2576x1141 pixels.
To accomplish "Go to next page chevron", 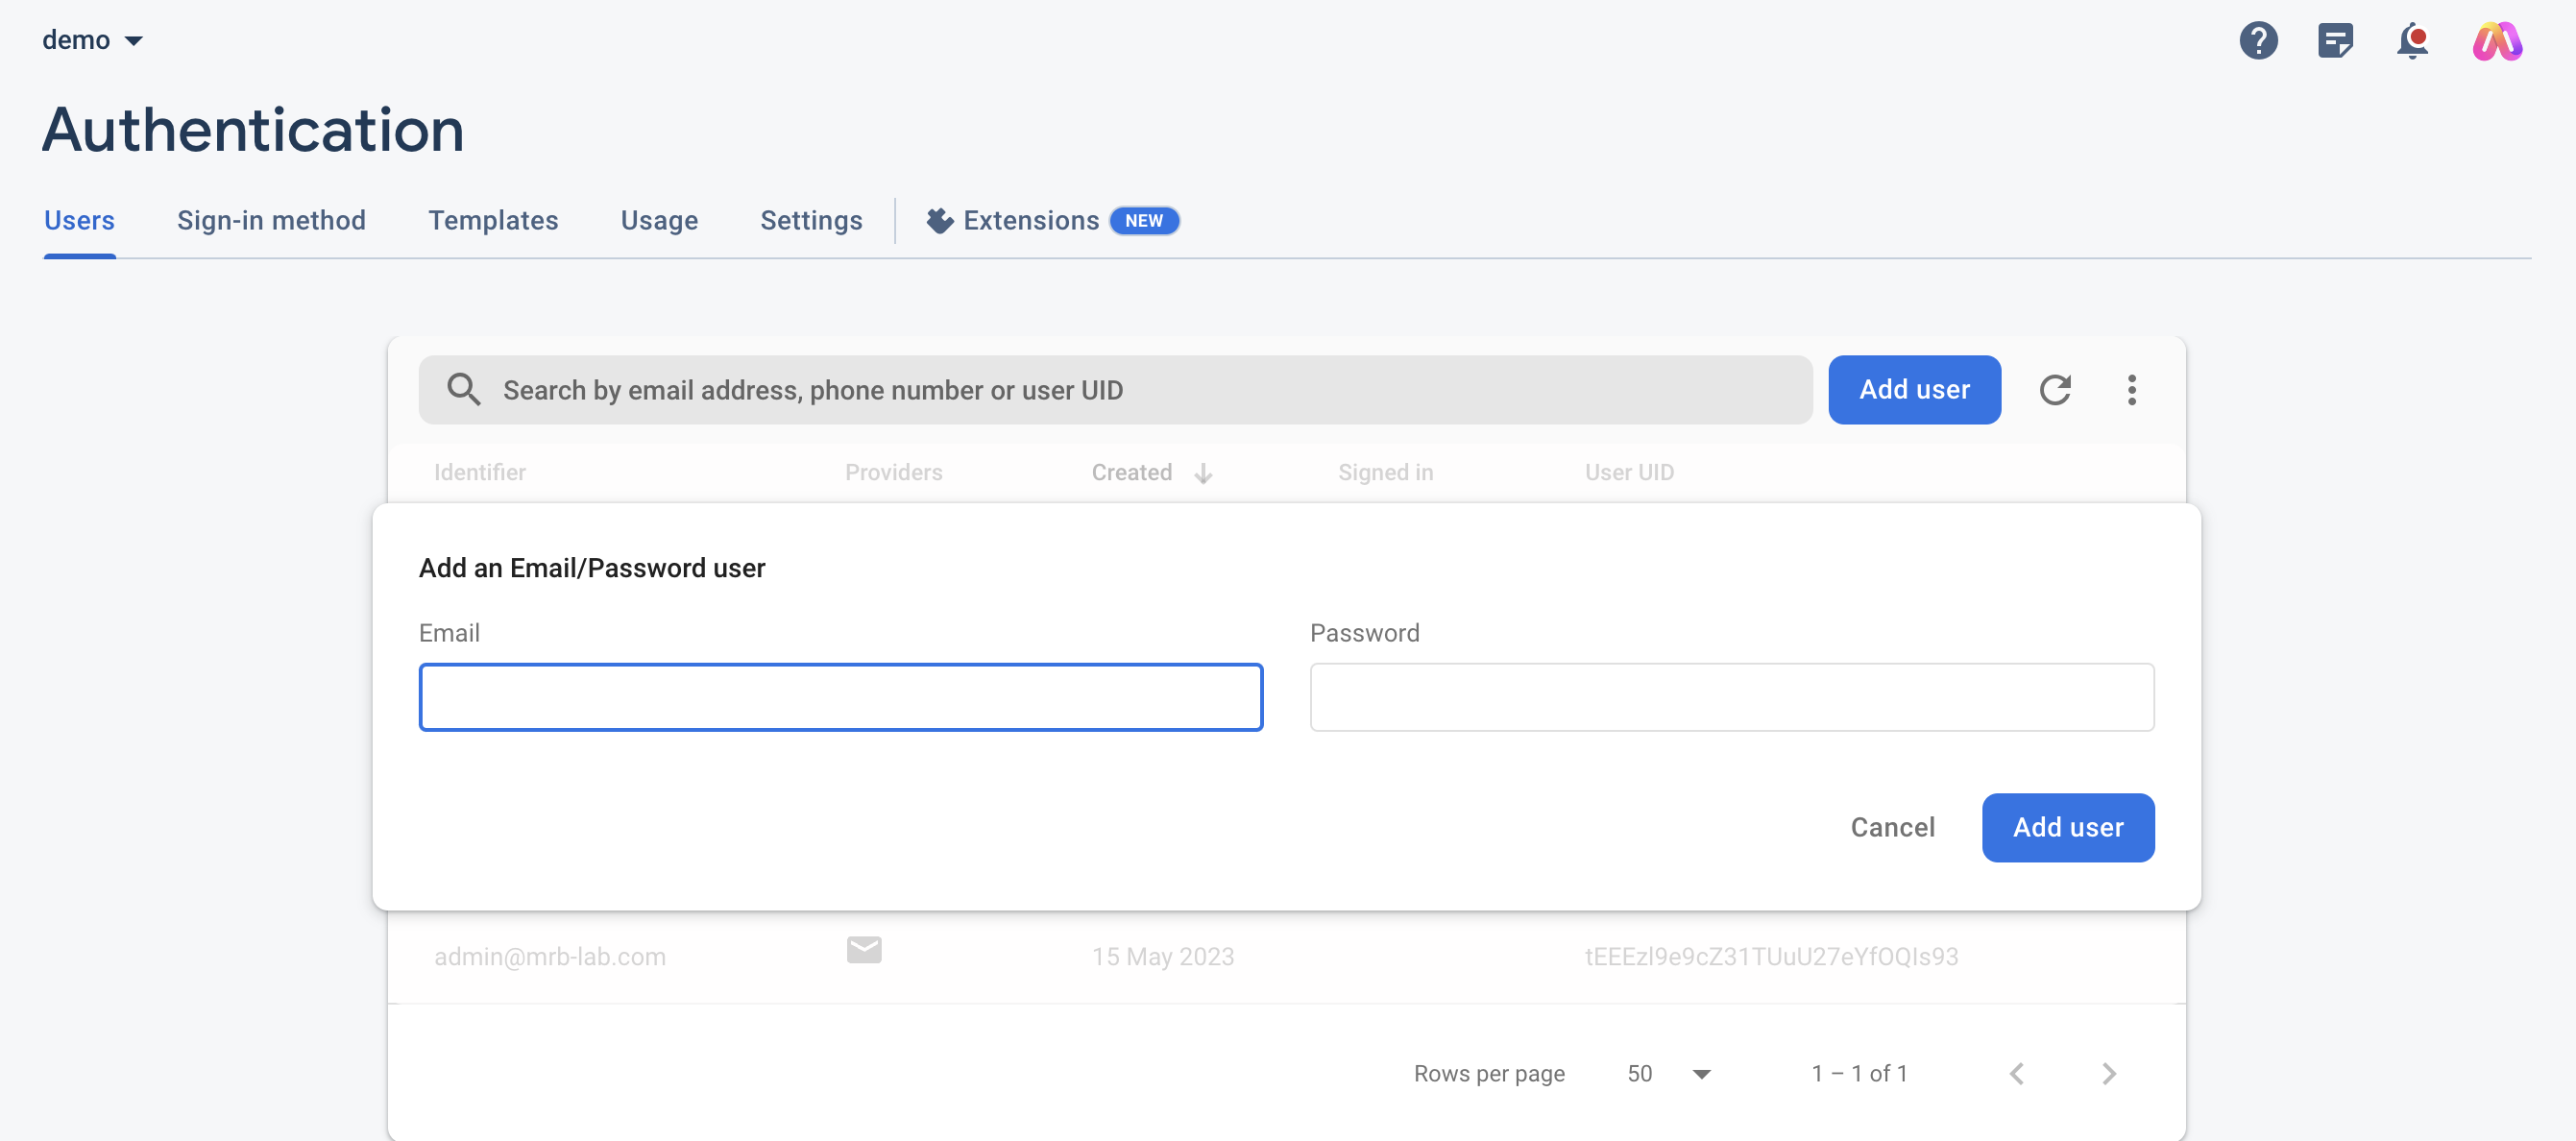I will pyautogui.click(x=2108, y=1073).
